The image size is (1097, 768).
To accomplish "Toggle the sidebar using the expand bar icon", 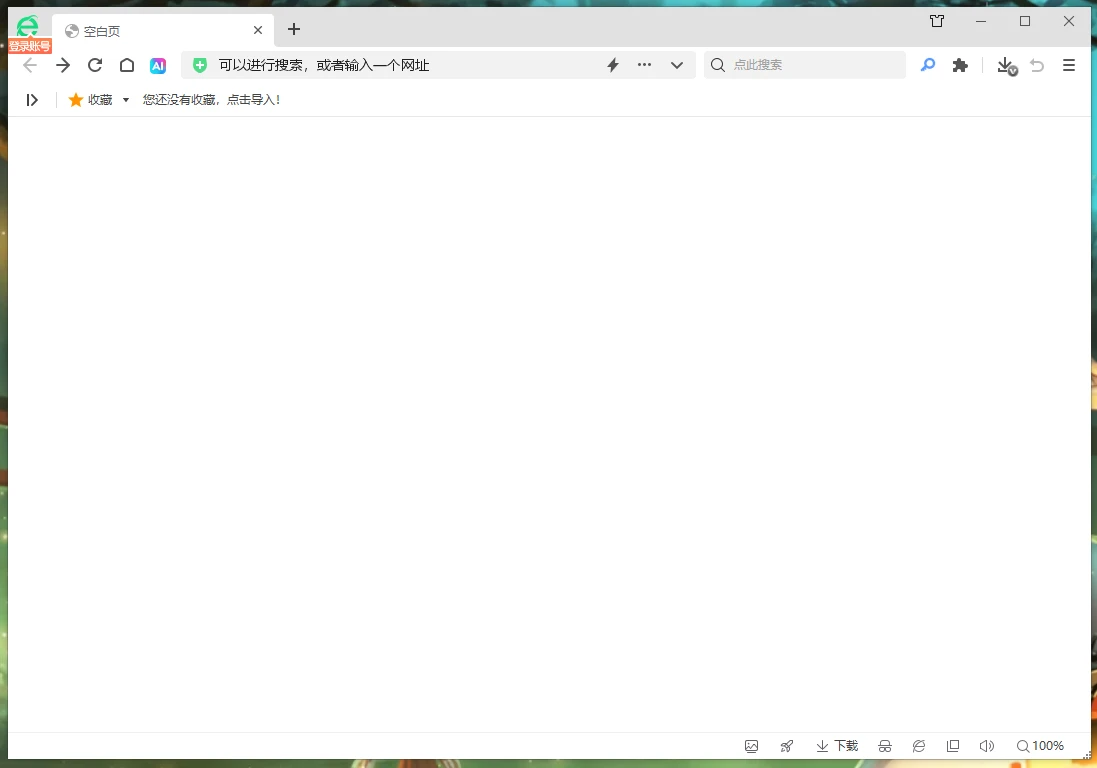I will click(32, 100).
